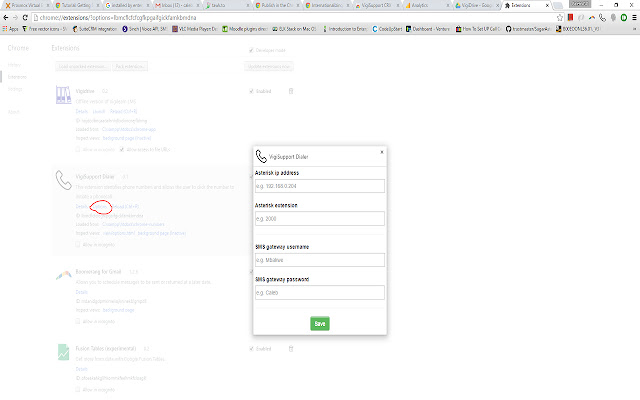Toggle Allow in incognito for Vigidrive
Viewport: 640px width, 400px height.
[x=78, y=149]
